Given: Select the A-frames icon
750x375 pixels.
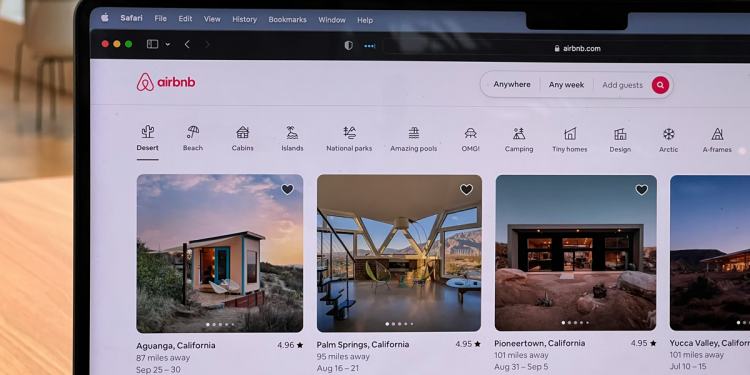Looking at the screenshot, I should (717, 134).
